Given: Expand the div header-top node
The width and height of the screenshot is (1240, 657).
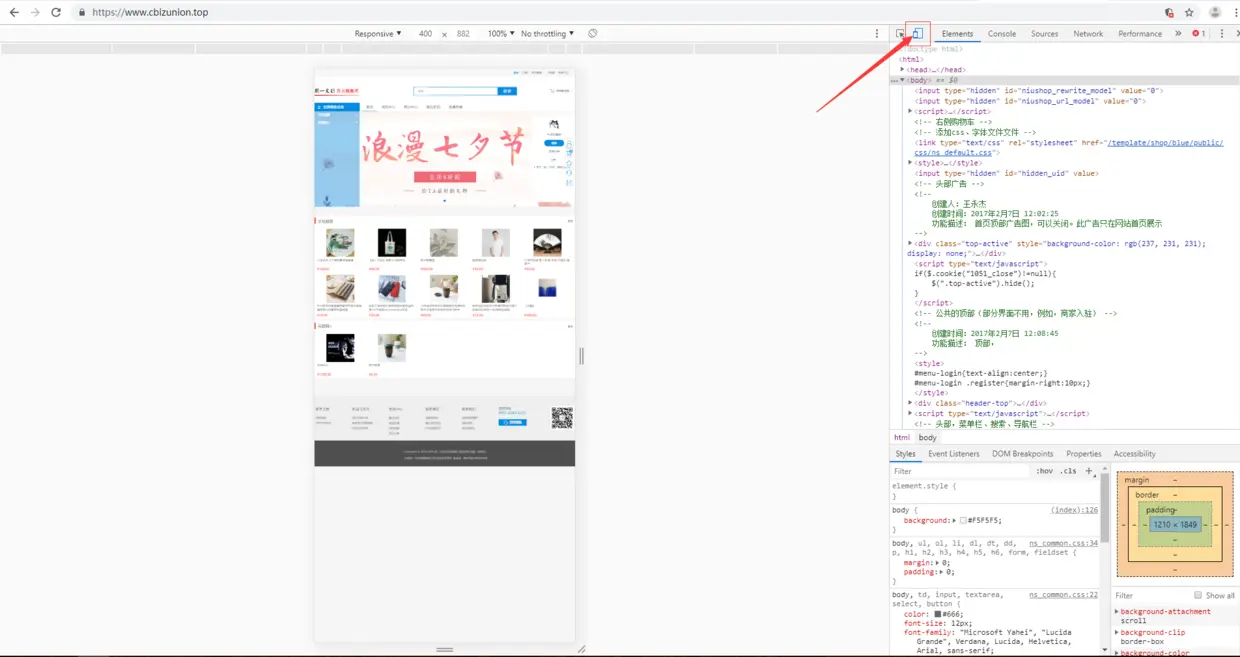Looking at the screenshot, I should [x=910, y=403].
